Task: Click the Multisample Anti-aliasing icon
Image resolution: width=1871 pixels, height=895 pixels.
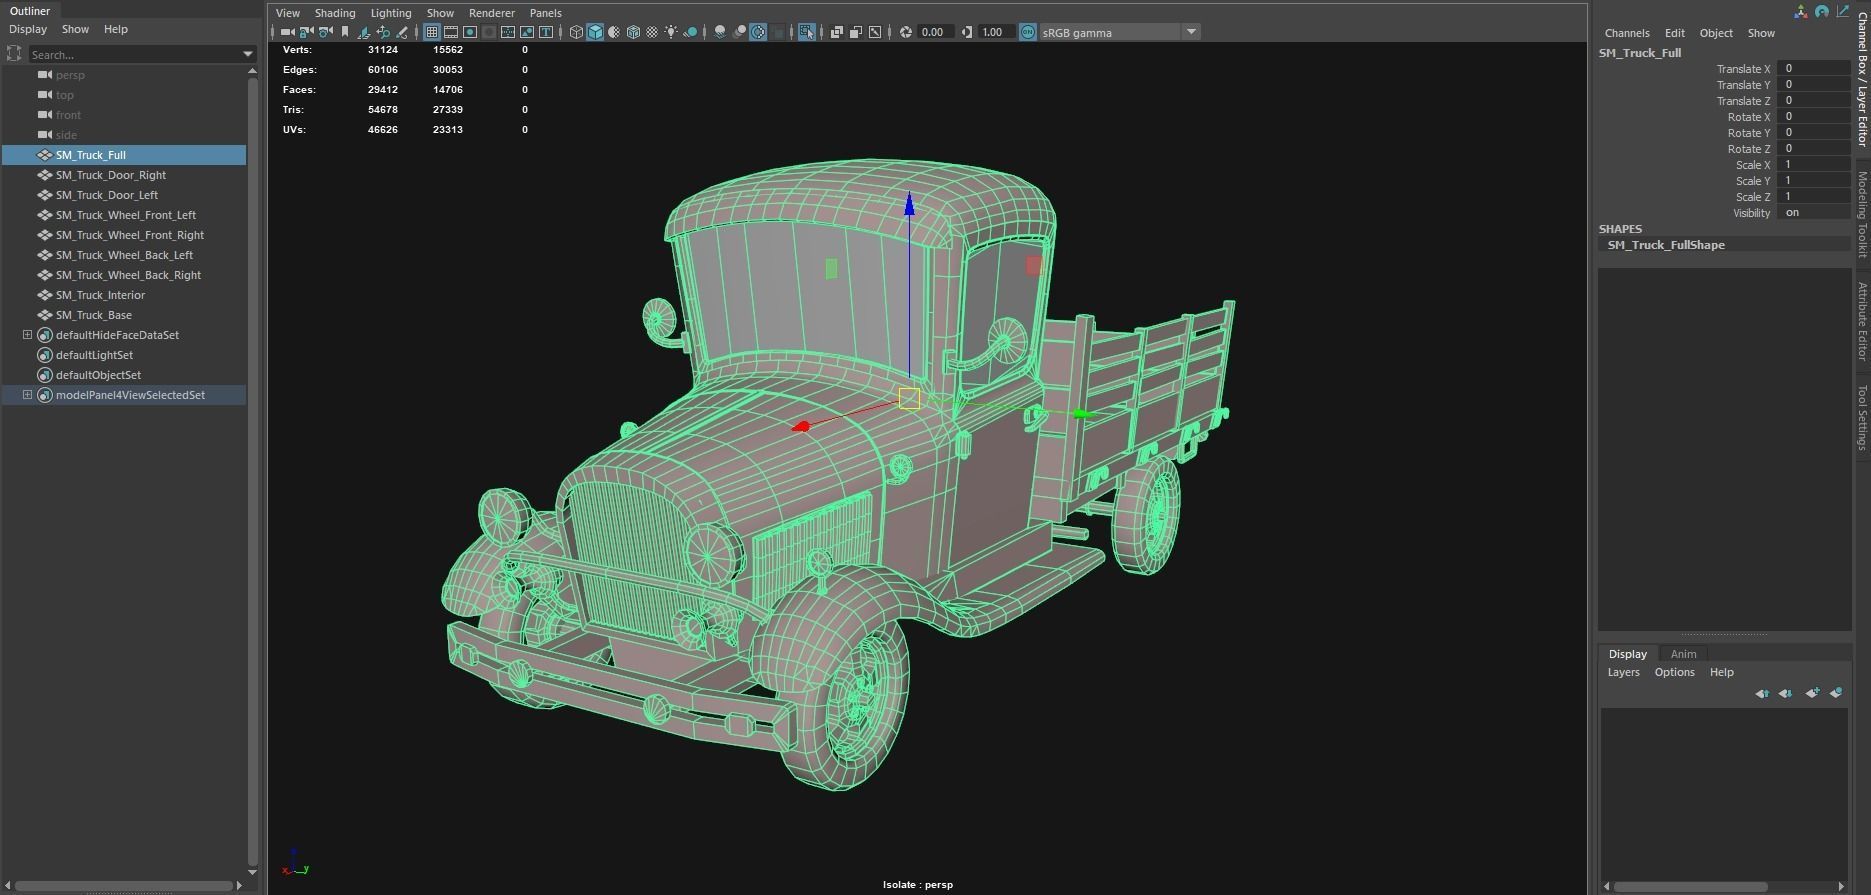Action: tap(757, 32)
